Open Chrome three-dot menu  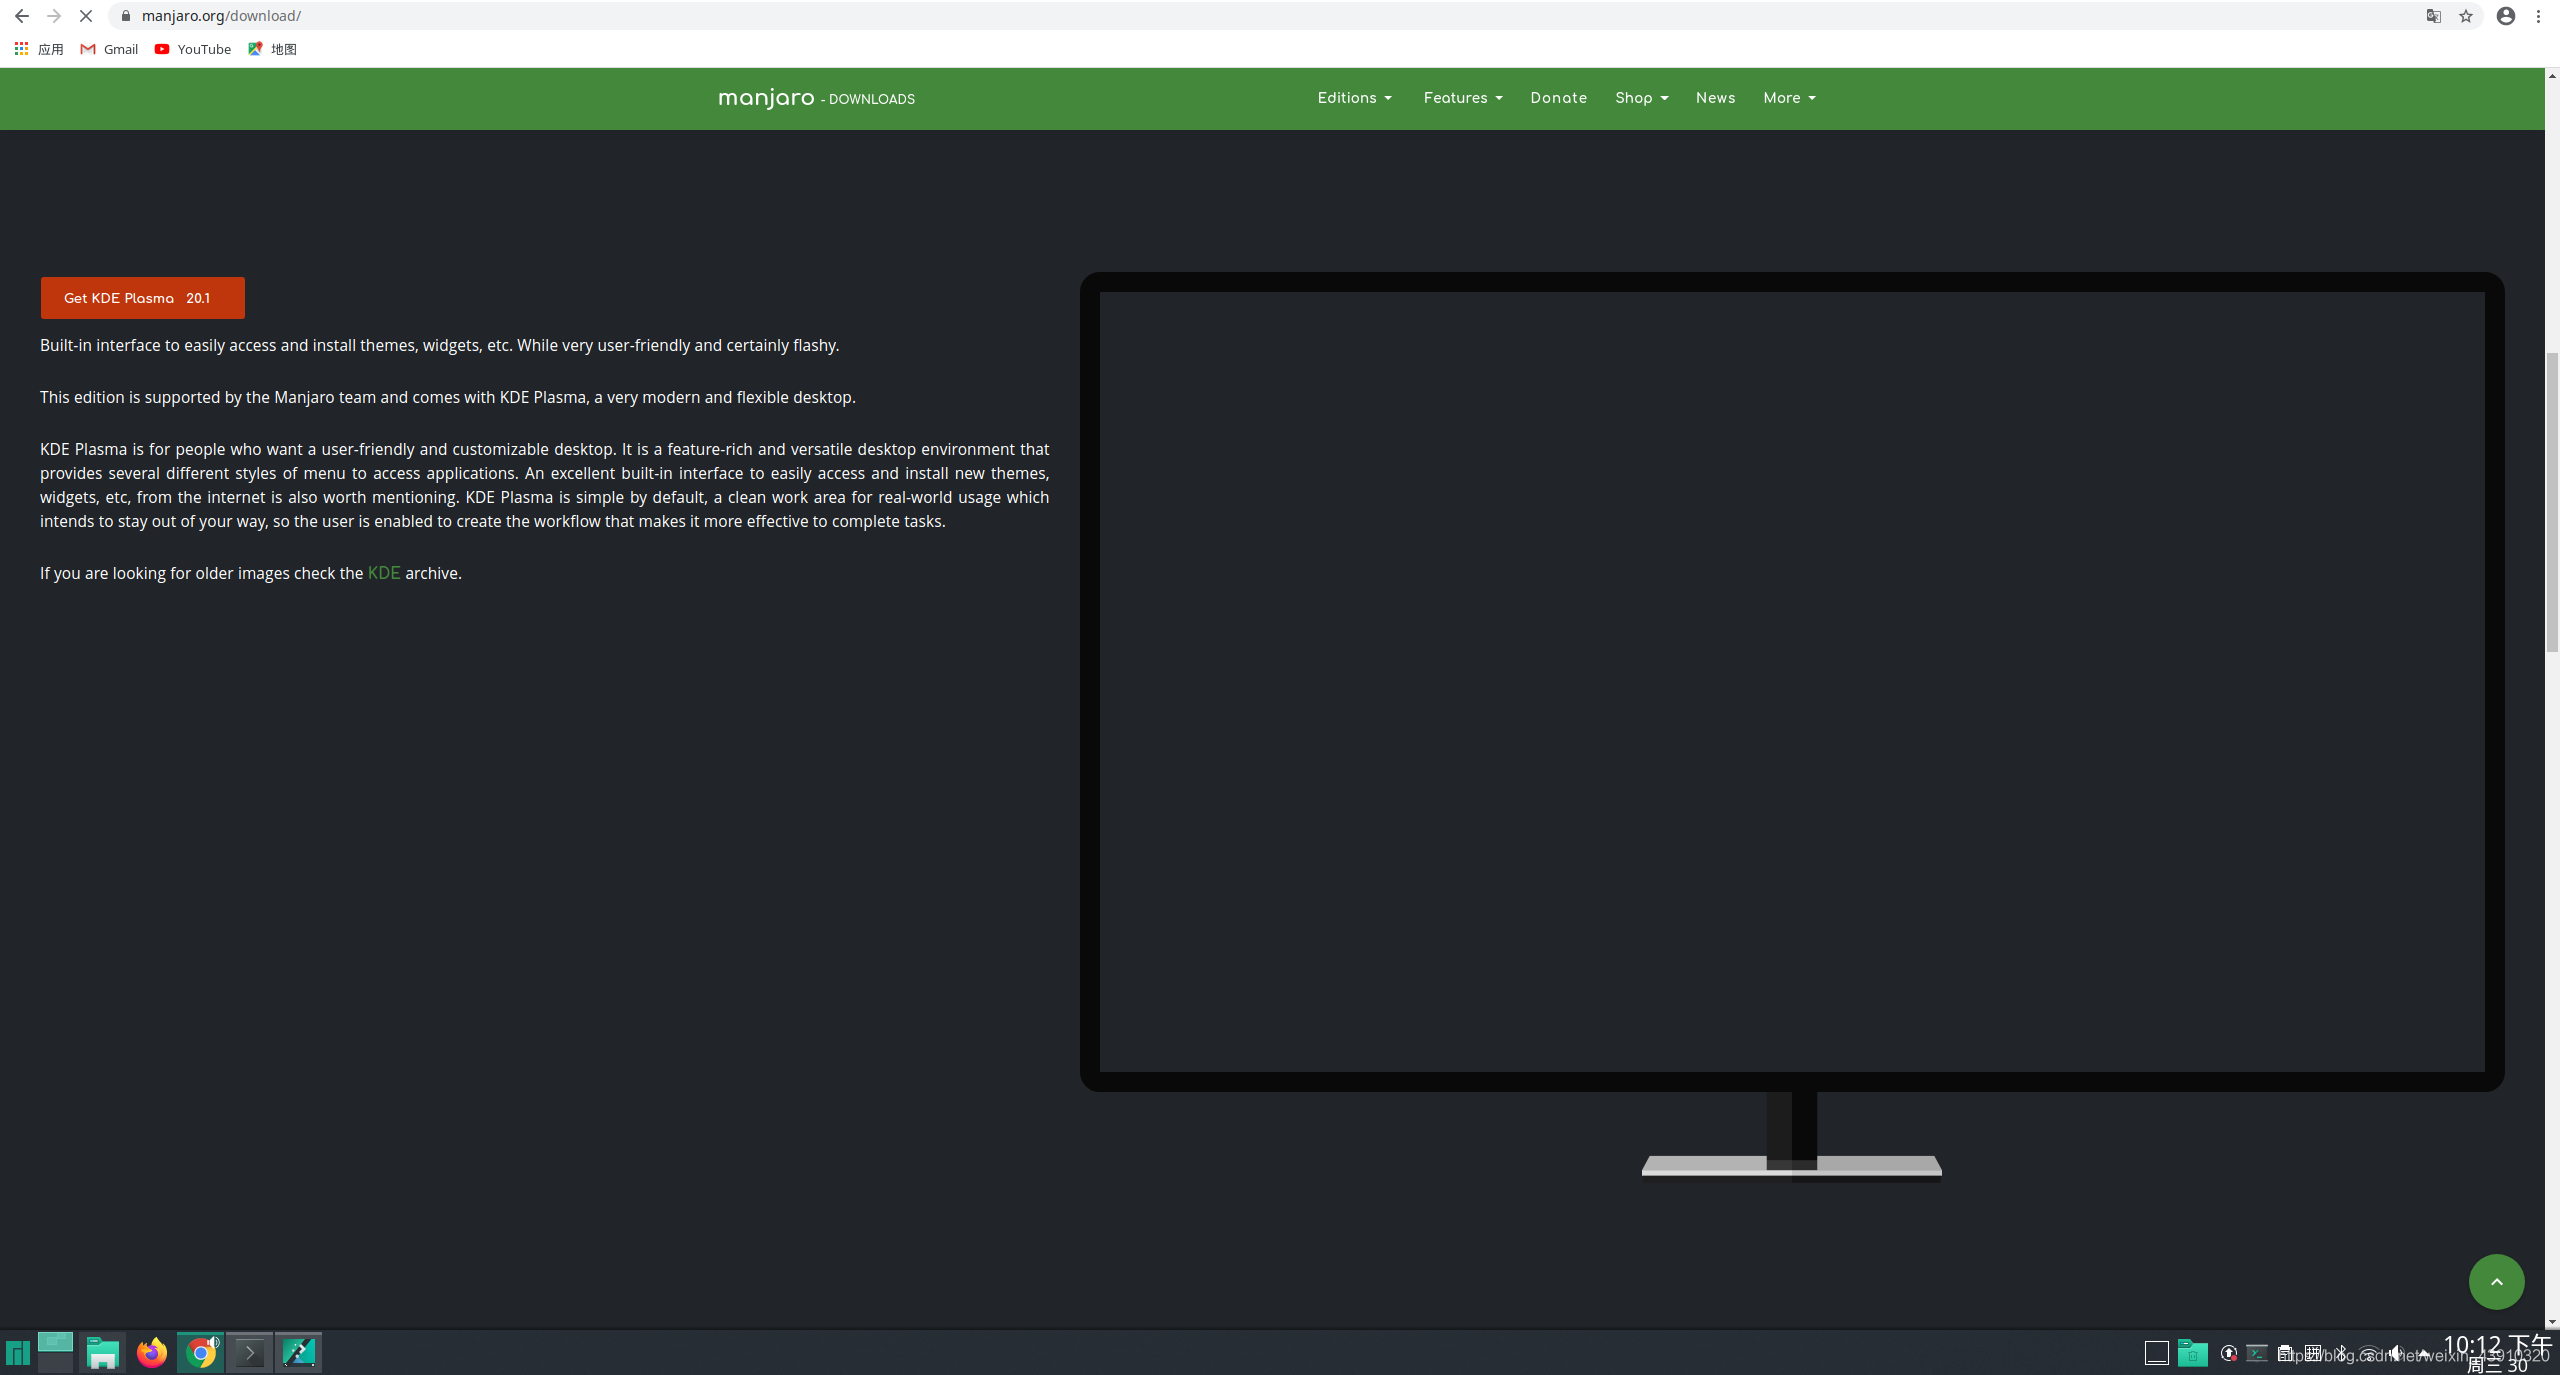point(2539,16)
